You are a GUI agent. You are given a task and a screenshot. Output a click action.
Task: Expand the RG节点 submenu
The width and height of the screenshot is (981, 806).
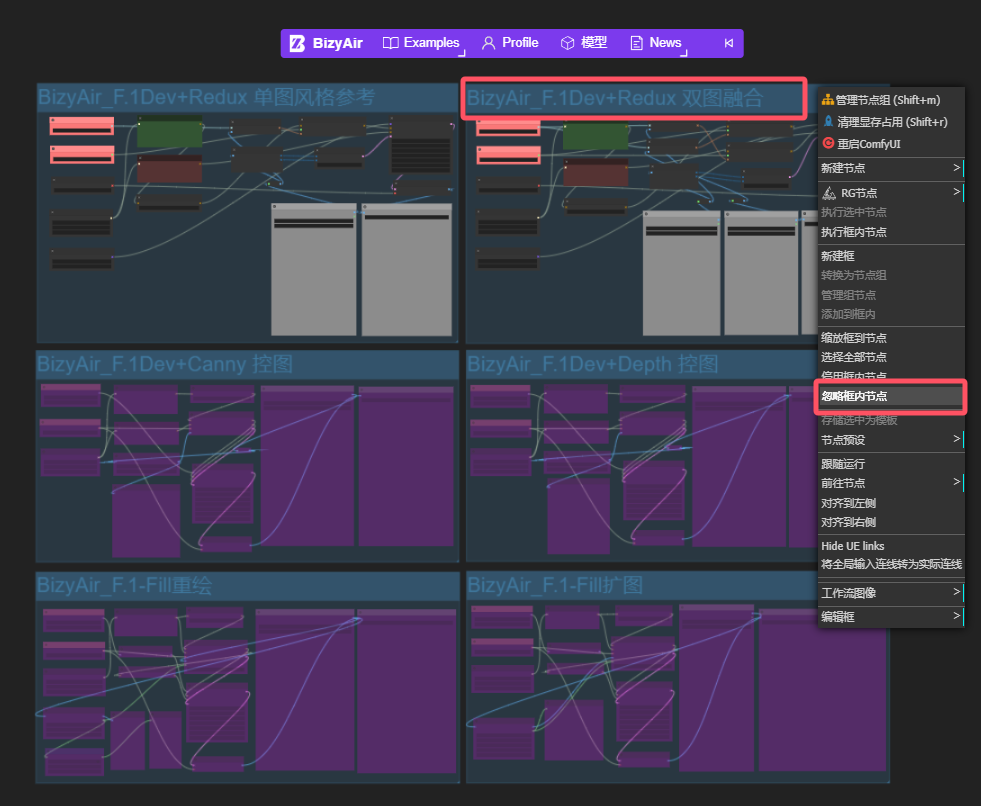tap(891, 193)
